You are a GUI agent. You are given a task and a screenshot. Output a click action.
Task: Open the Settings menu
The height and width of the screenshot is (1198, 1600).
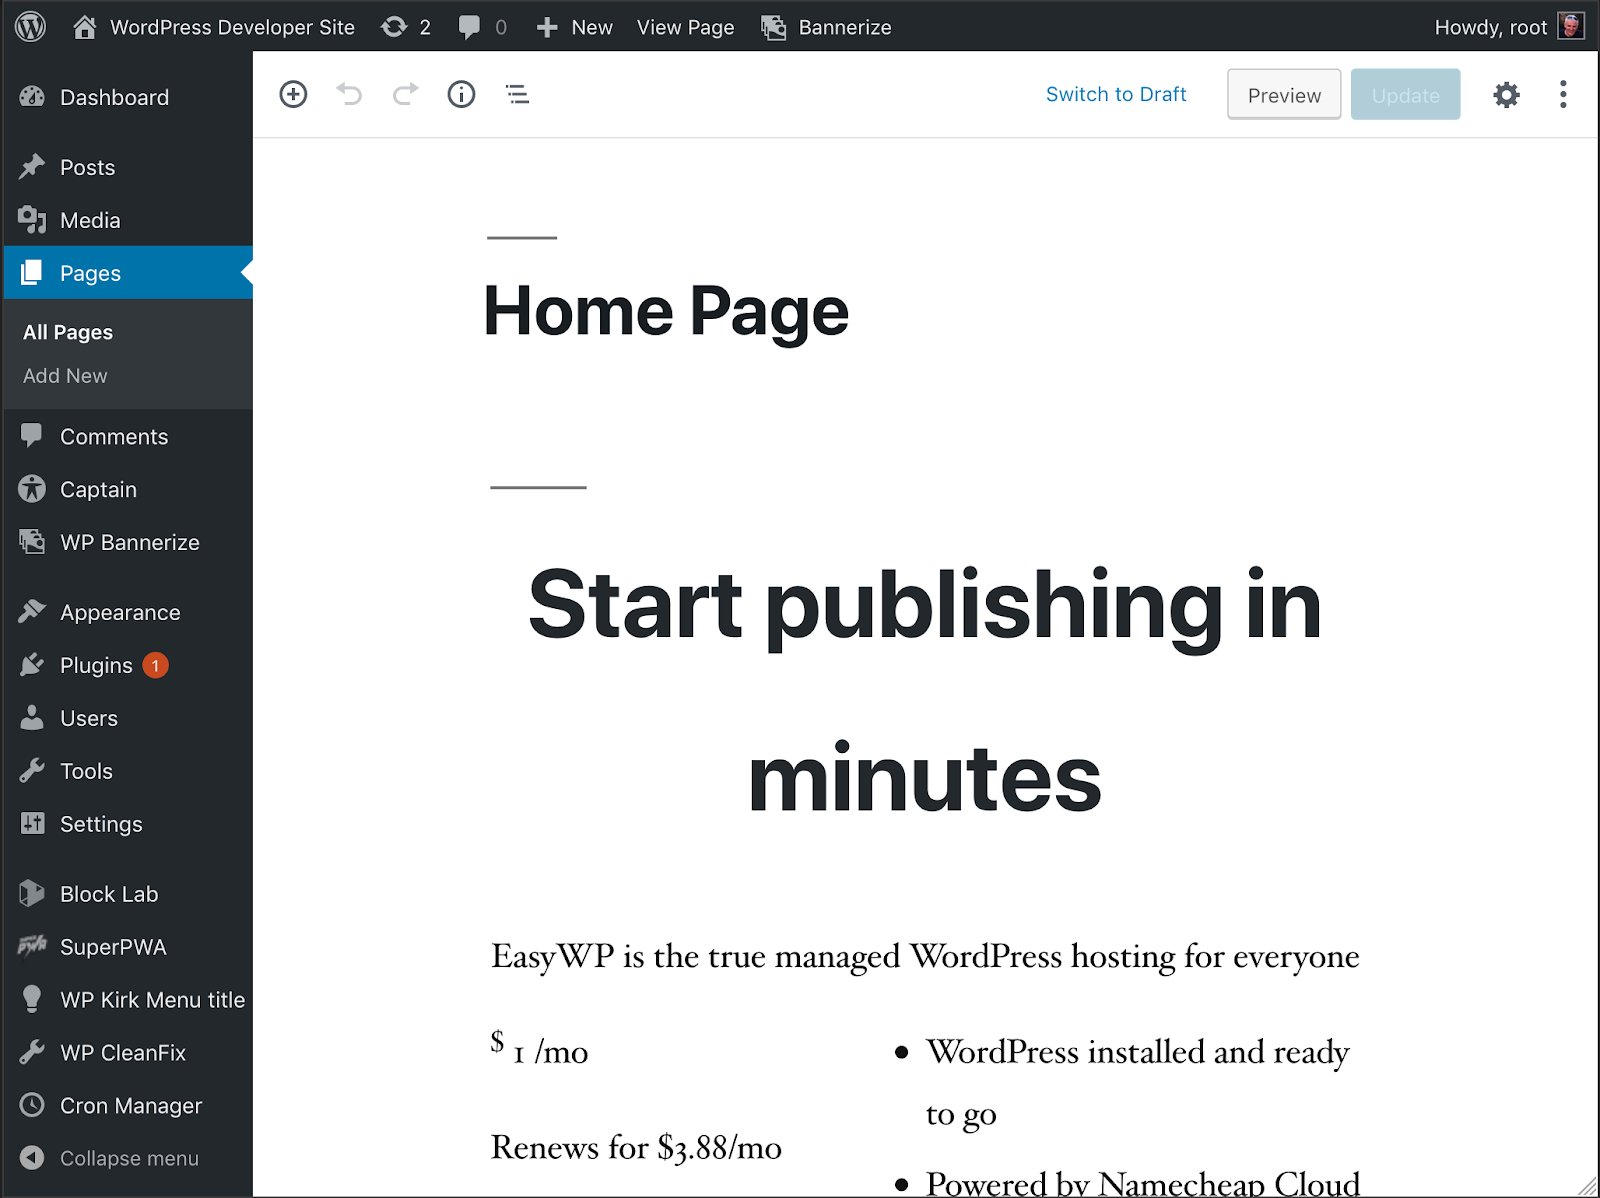pos(128,824)
